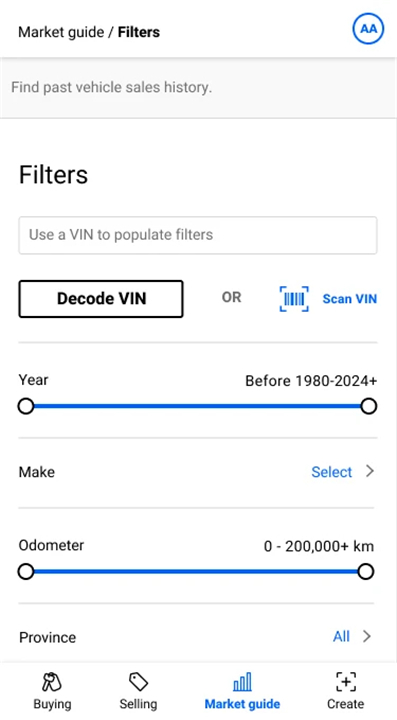The image size is (397, 720).
Task: Open the Province All option
Action: click(x=341, y=636)
